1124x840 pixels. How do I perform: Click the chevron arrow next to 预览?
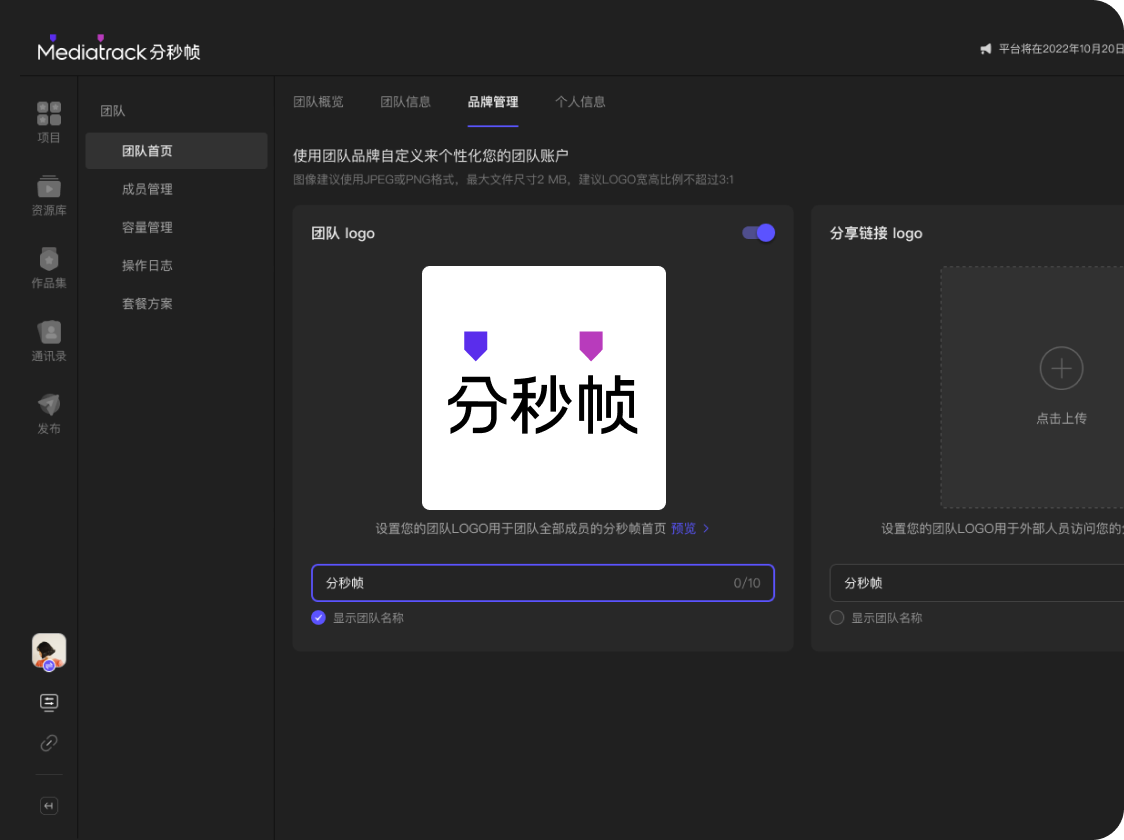pos(706,528)
